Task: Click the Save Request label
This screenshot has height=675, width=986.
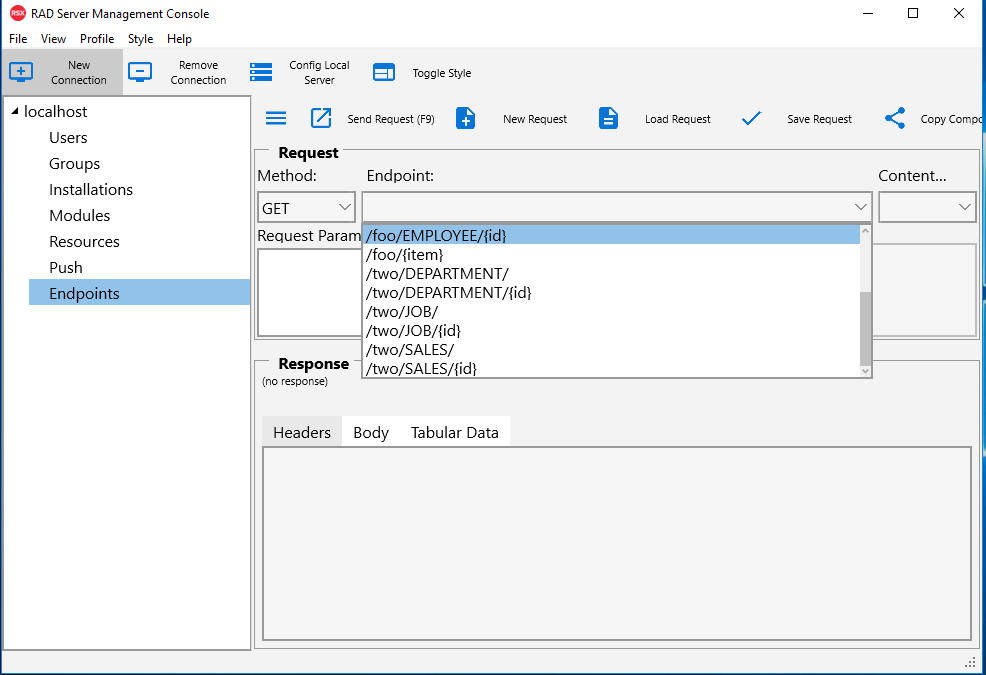Action: tap(819, 119)
